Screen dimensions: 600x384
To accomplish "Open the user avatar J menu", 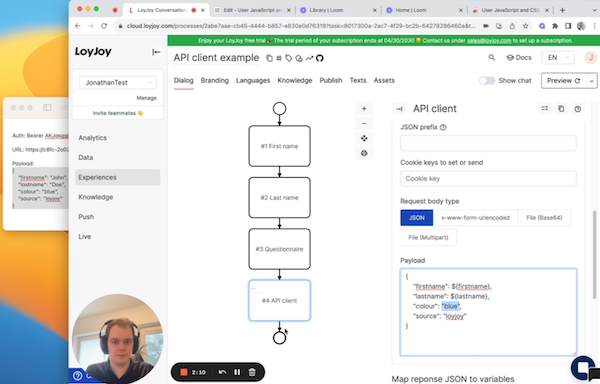I will (590, 58).
